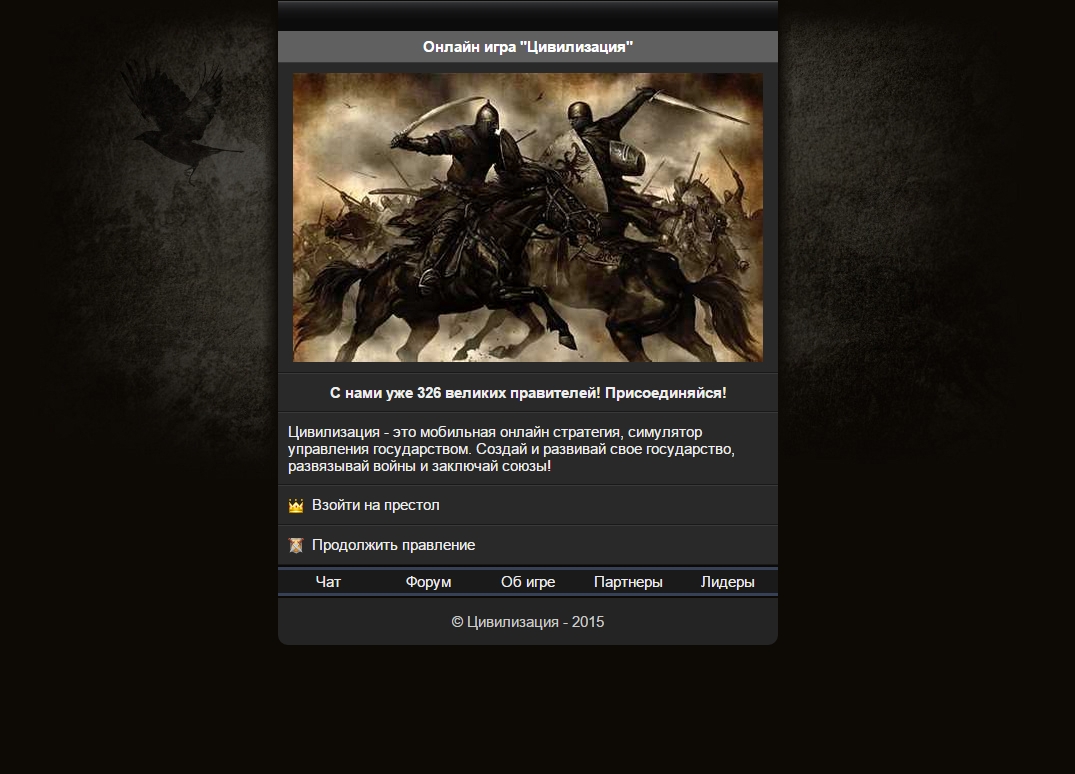
Task: Open the Взойти на престол link
Action: tap(528, 505)
